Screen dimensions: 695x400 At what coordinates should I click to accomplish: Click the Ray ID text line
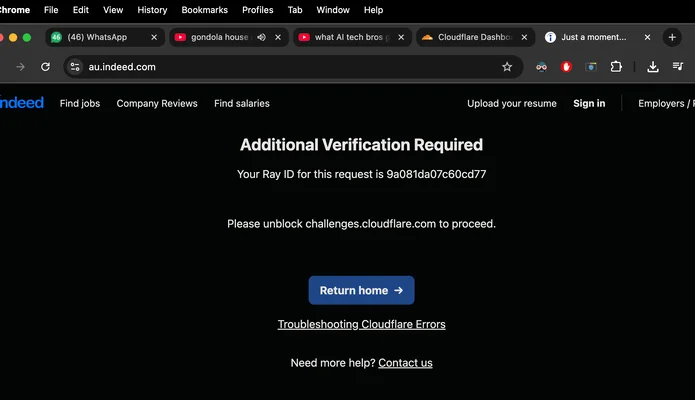pyautogui.click(x=361, y=174)
